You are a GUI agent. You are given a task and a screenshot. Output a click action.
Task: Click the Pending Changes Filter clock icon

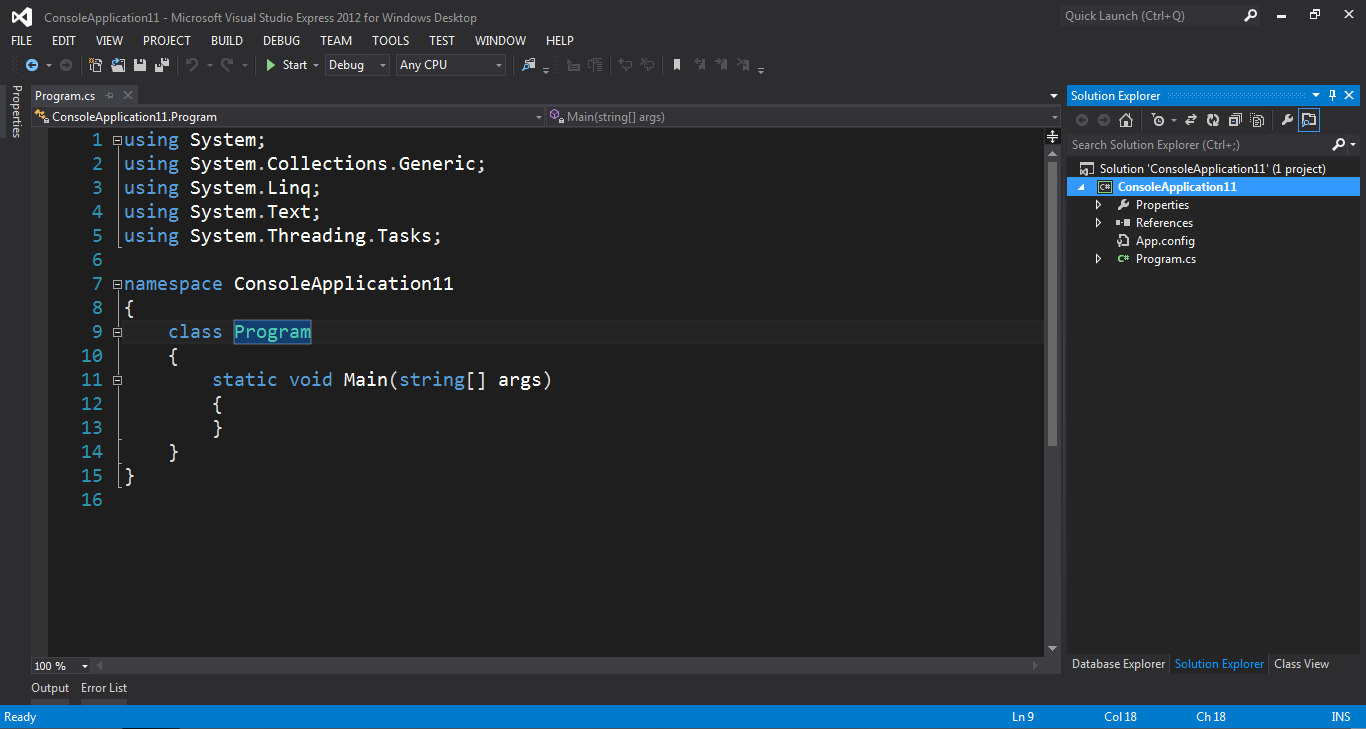(x=1158, y=120)
